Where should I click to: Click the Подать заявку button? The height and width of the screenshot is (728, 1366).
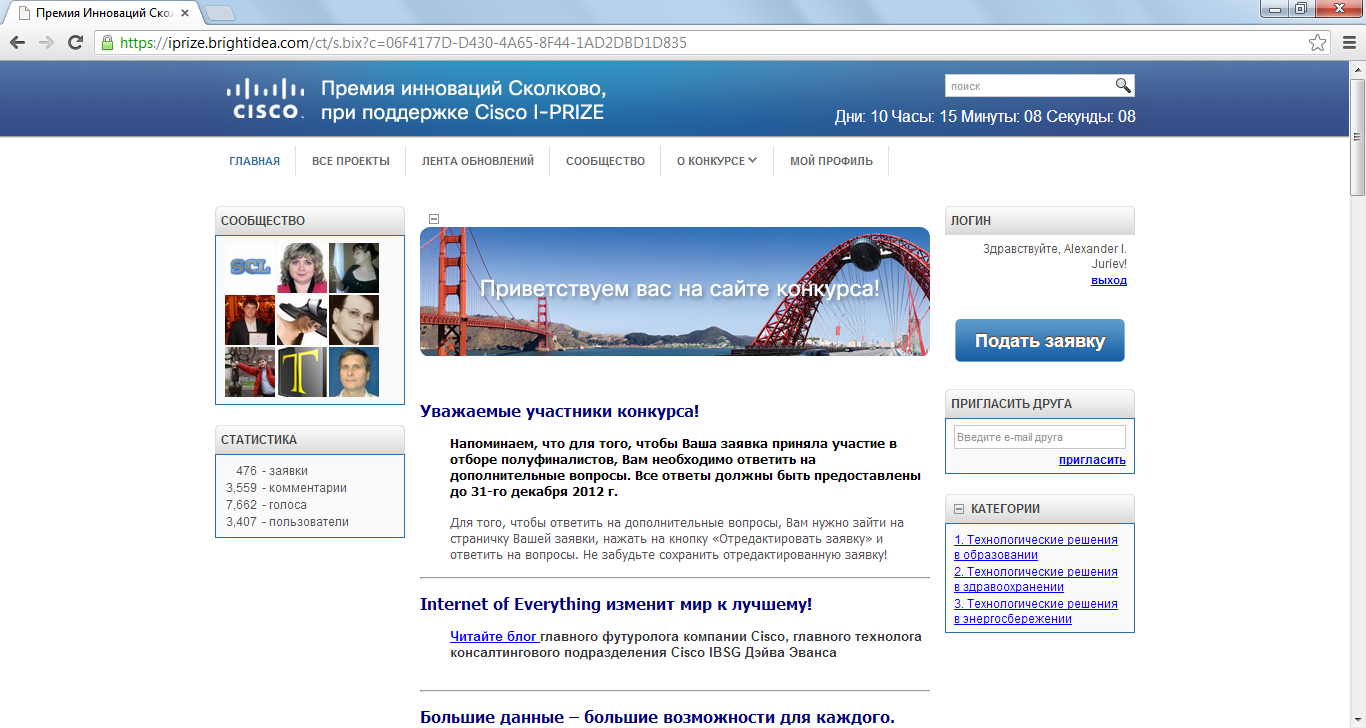coord(1040,340)
